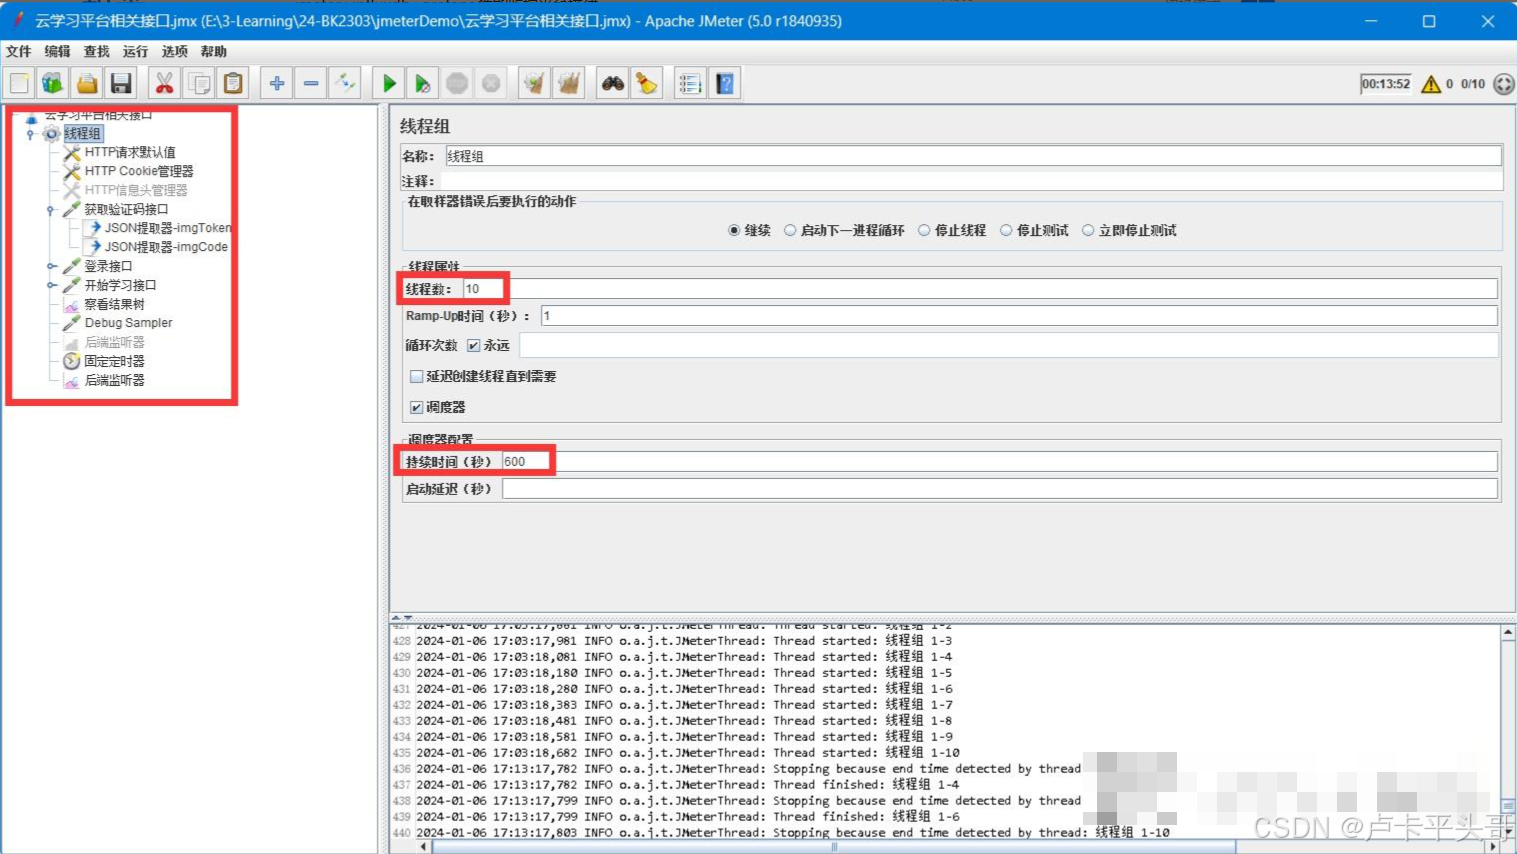
Task: Select JSON提取器-imgToken in the tree
Action: (x=167, y=228)
